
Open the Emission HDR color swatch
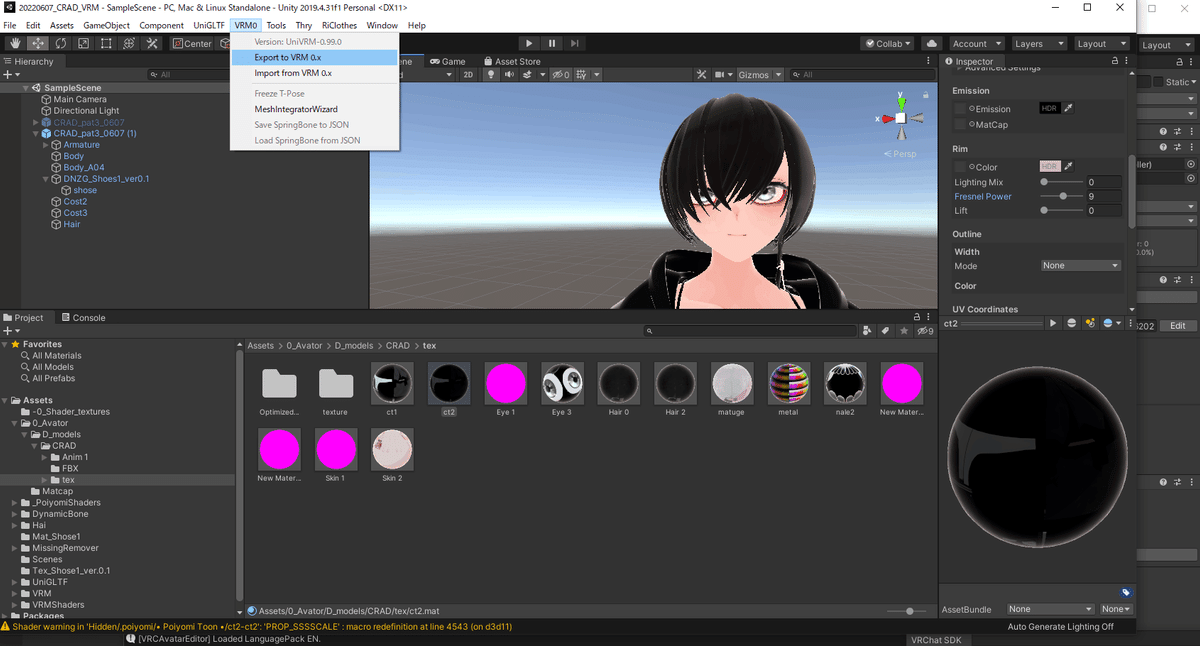point(1049,108)
